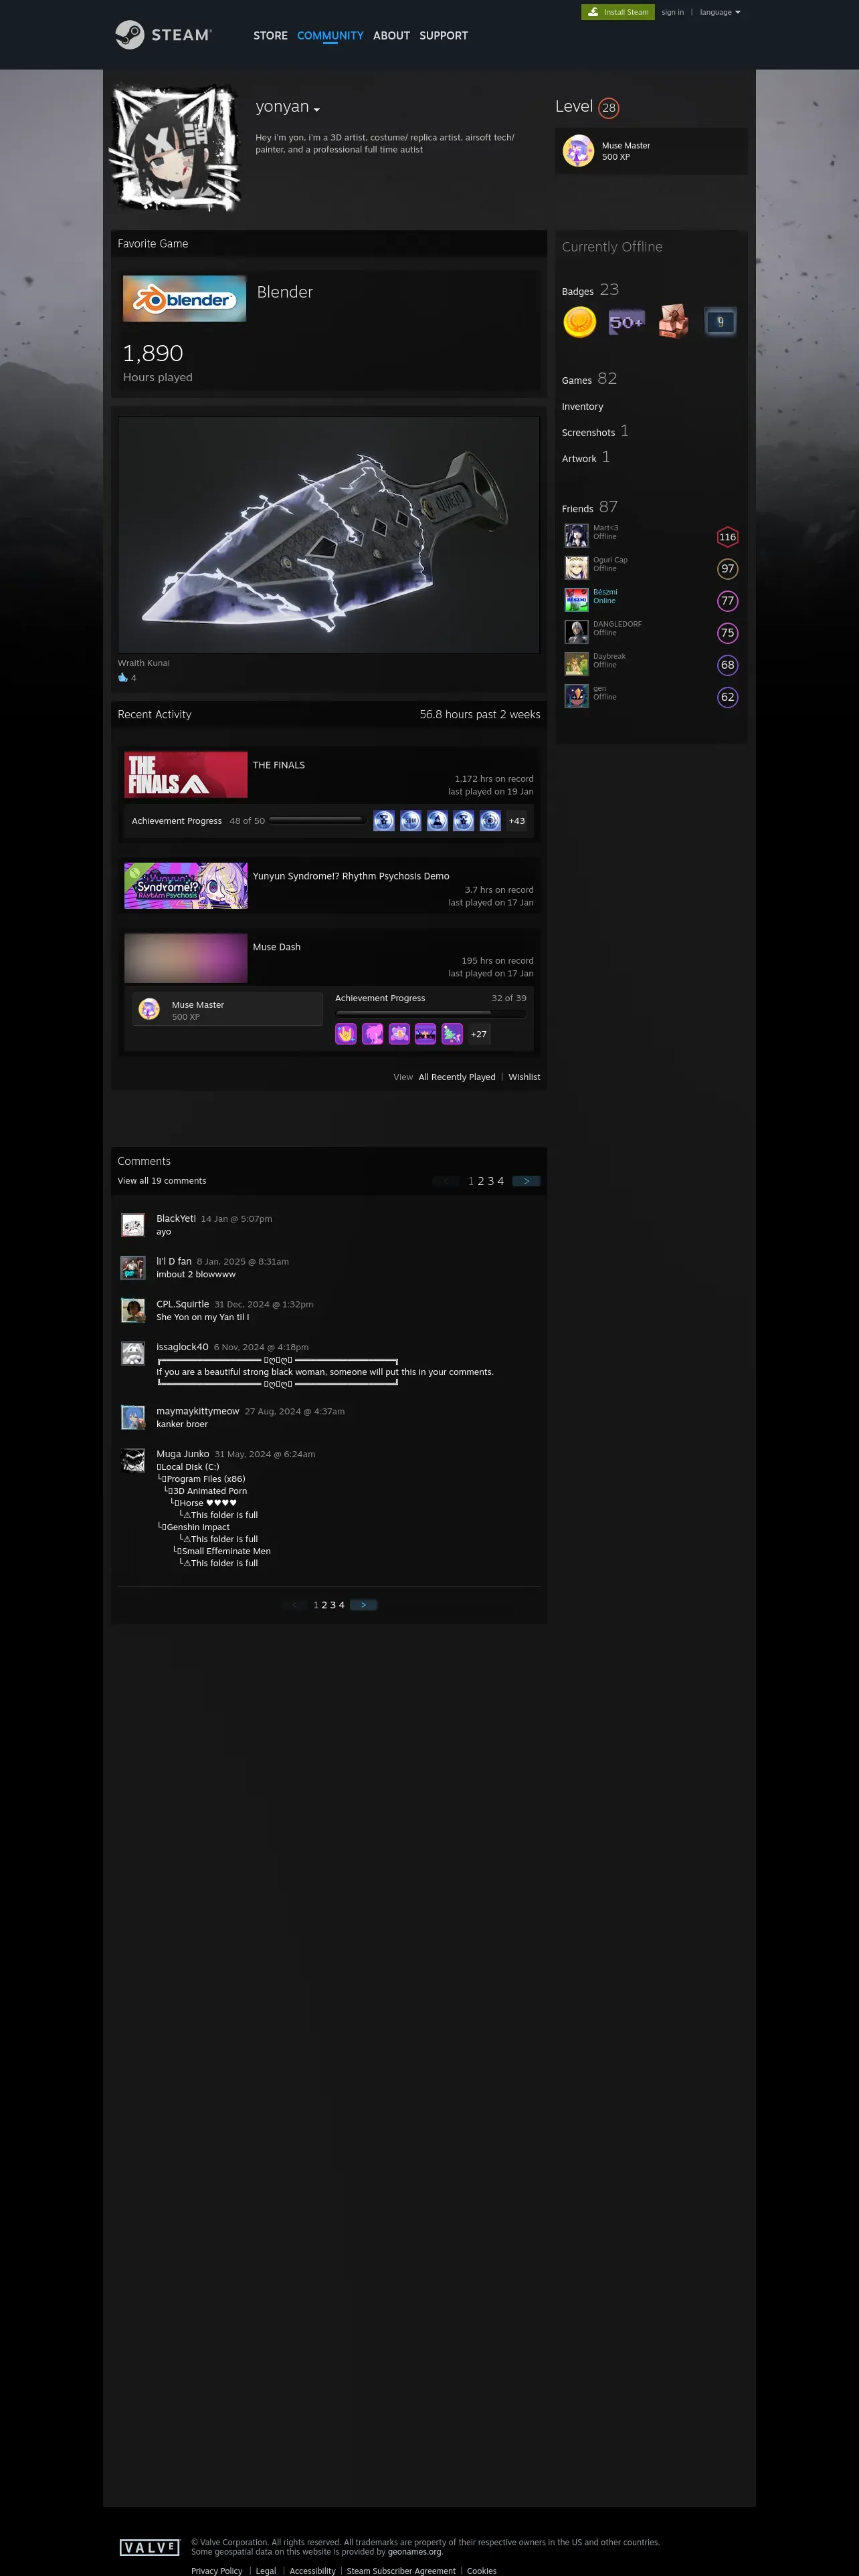Open BlackYeti commenter avatar
Viewport: 859px width, 2576px height.
[x=133, y=1225]
